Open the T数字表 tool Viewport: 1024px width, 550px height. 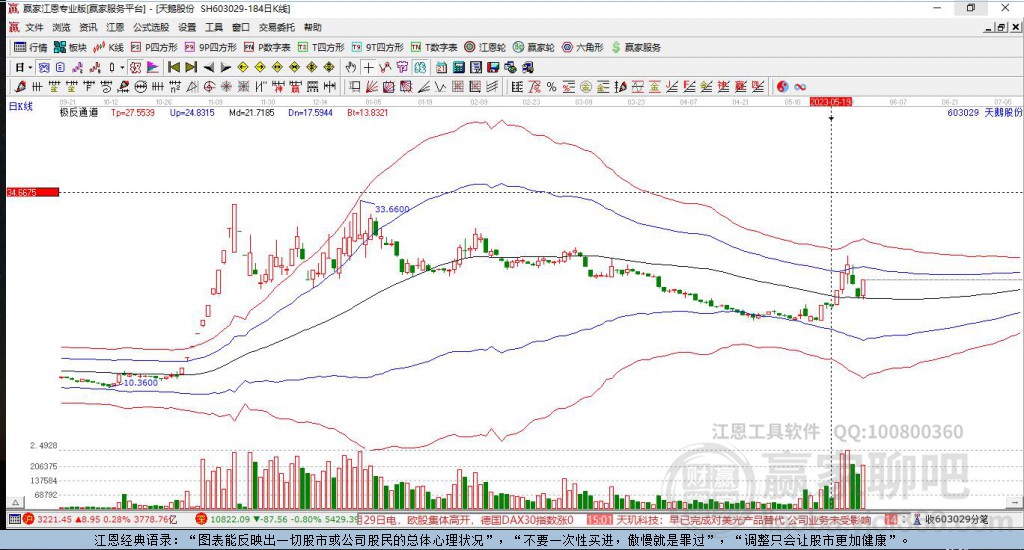(434, 47)
